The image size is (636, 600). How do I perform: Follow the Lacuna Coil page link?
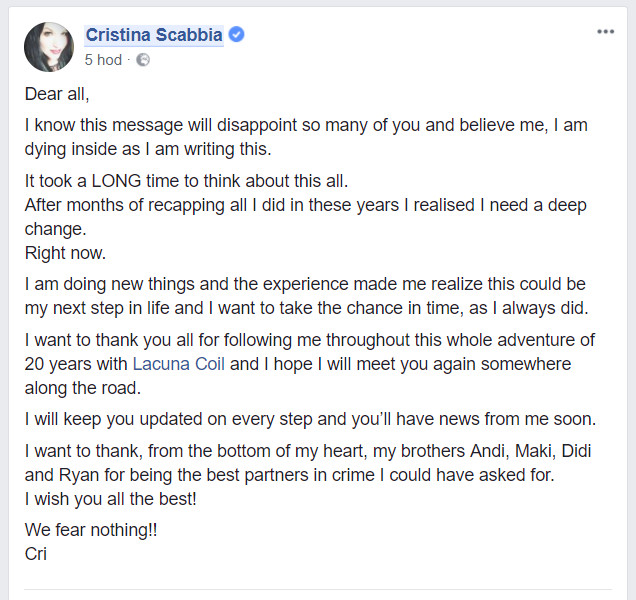tap(178, 364)
